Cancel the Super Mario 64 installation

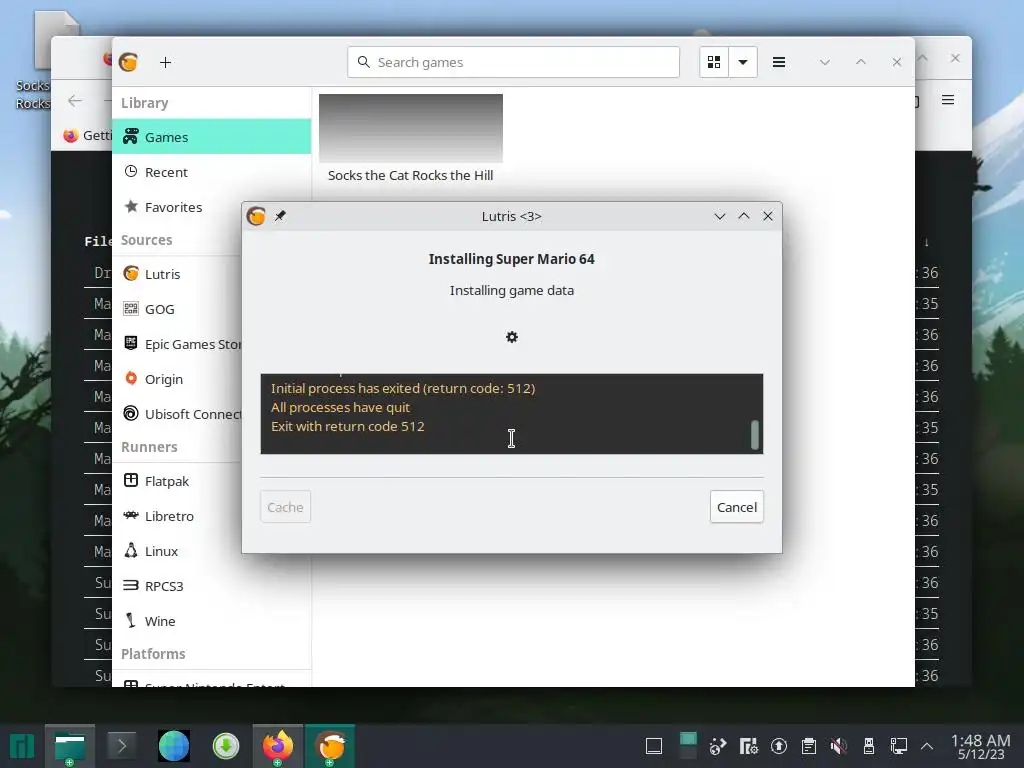(737, 507)
